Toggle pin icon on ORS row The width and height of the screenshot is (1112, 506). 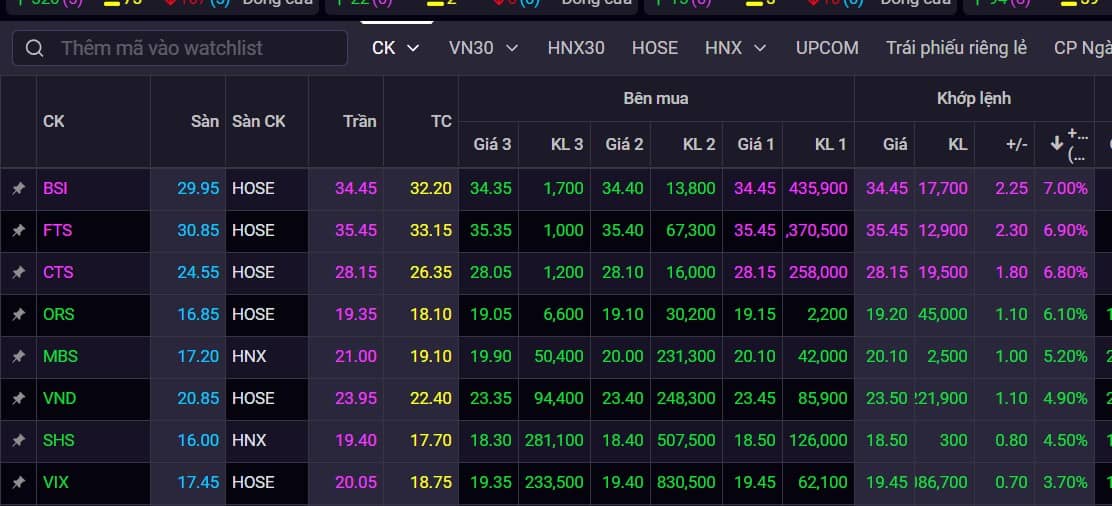point(18,314)
